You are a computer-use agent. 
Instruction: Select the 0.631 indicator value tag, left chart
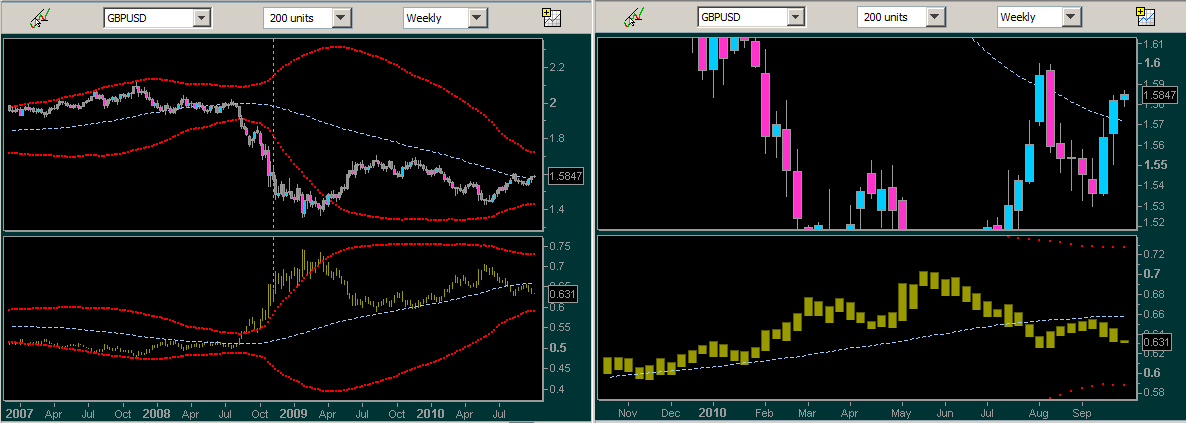click(565, 294)
